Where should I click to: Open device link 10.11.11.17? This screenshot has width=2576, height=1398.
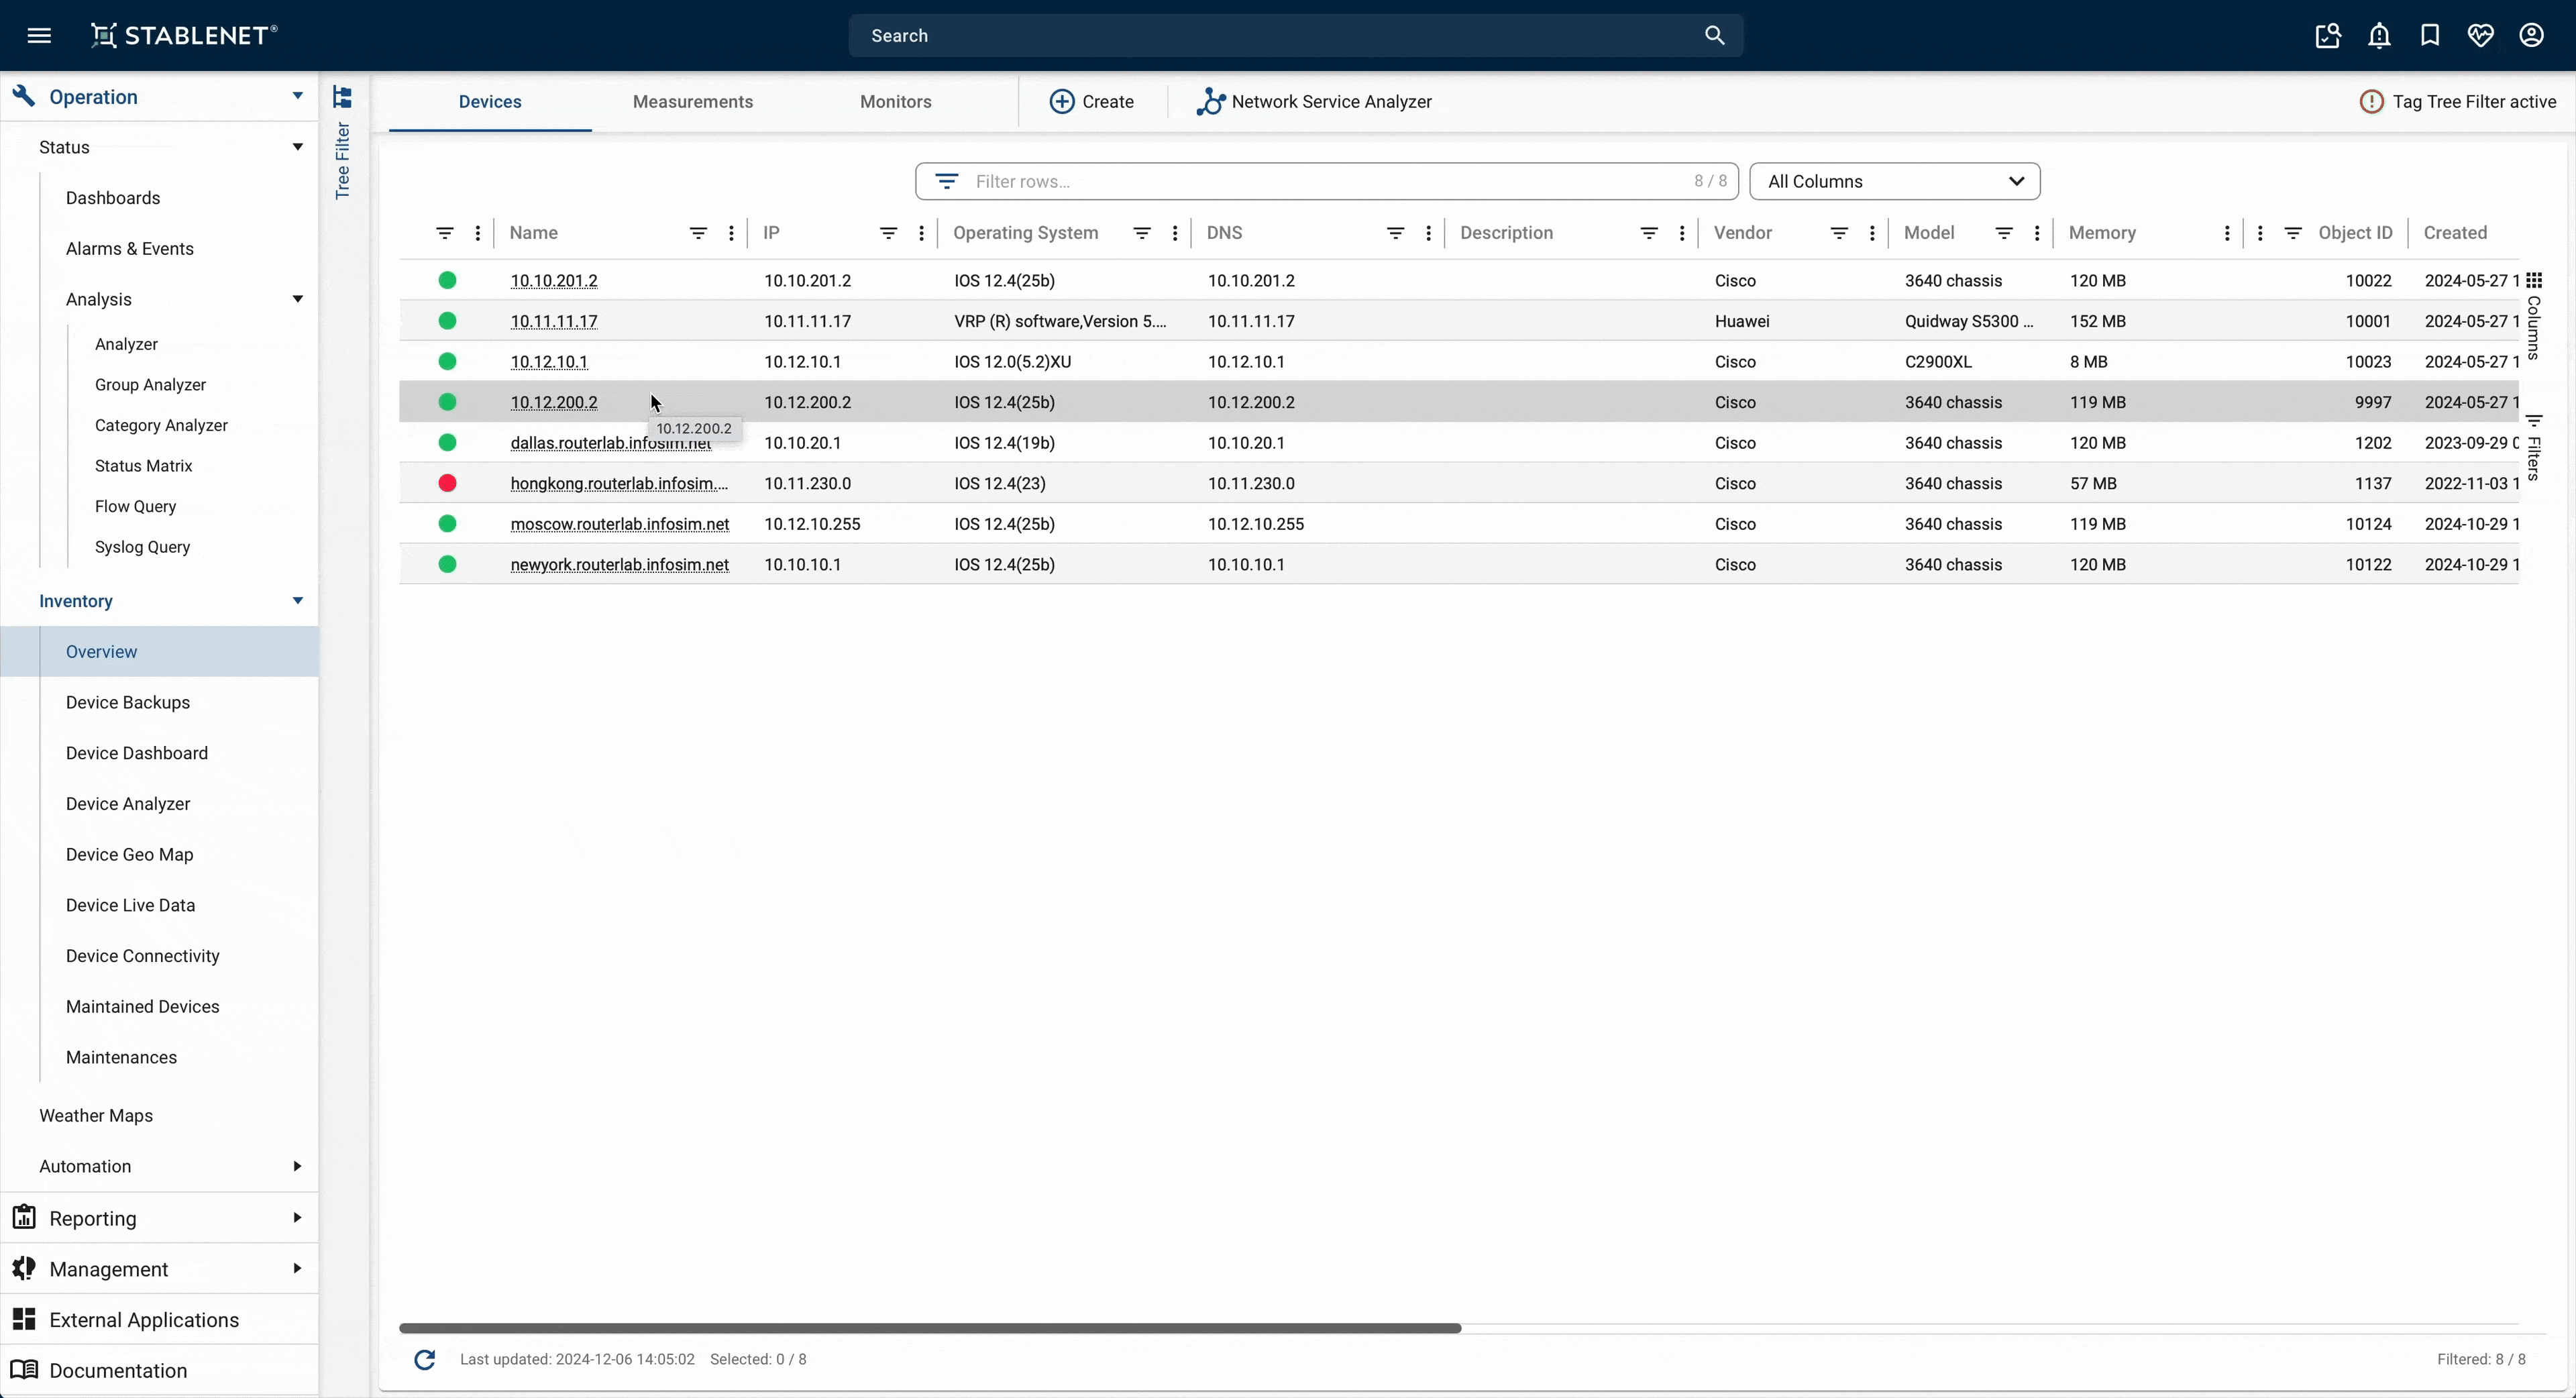click(554, 322)
